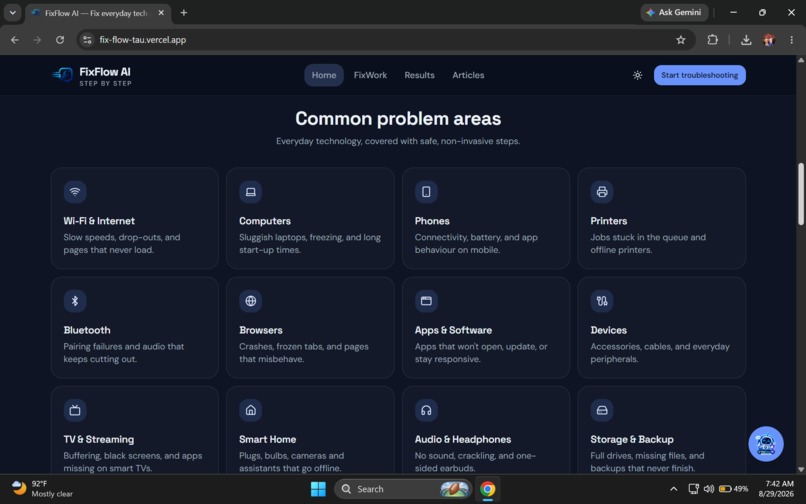806x504 pixels.
Task: Click the Storage & Backup drive icon
Action: pyautogui.click(x=602, y=410)
